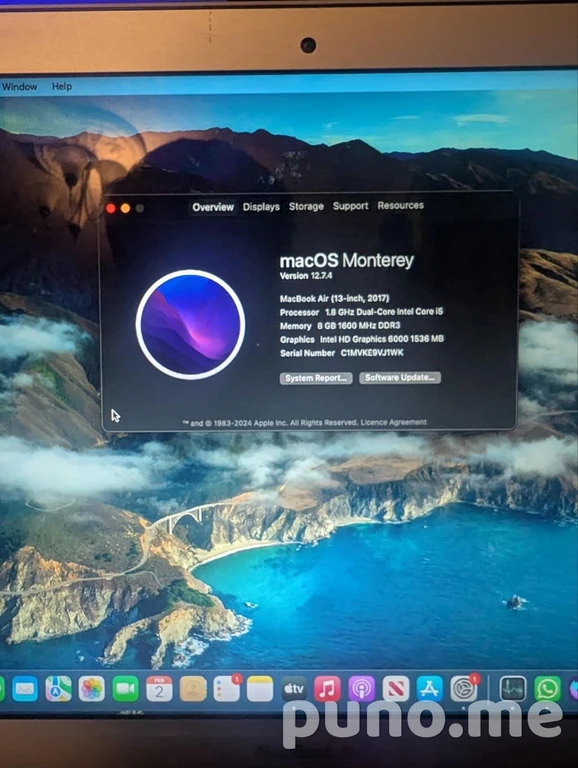Select the Support tab

coord(350,206)
